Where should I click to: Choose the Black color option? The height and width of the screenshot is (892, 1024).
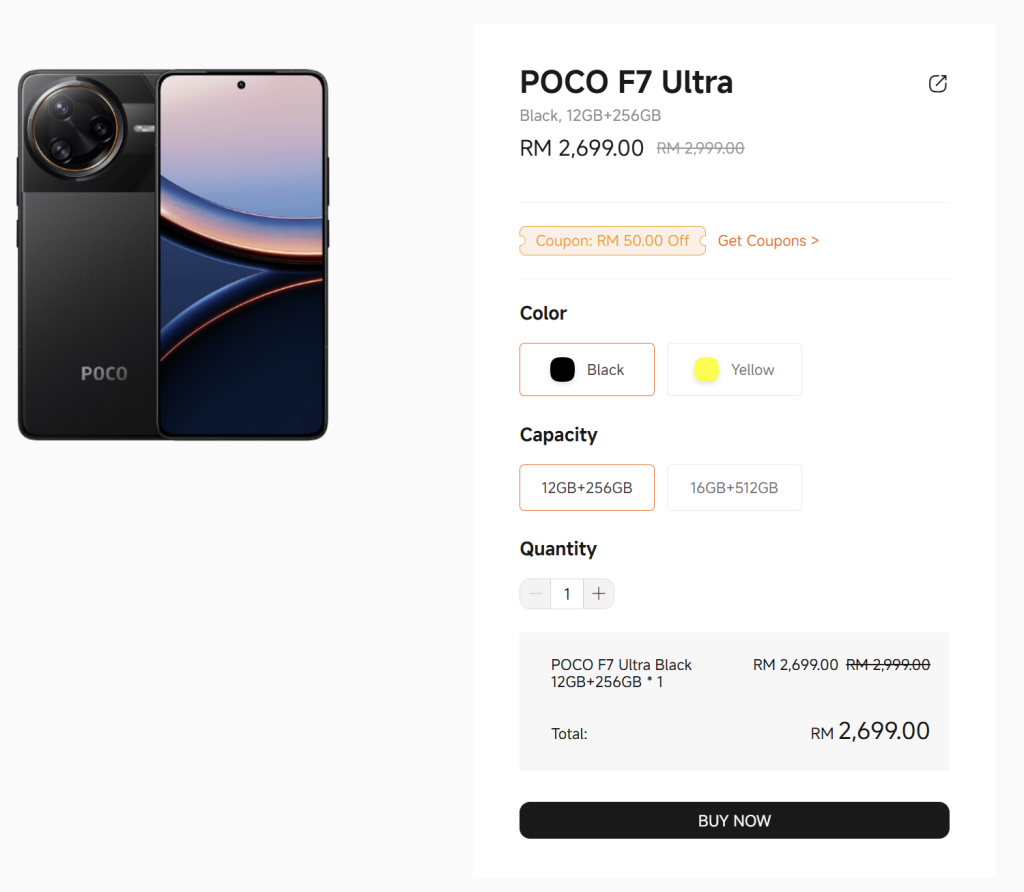[587, 370]
